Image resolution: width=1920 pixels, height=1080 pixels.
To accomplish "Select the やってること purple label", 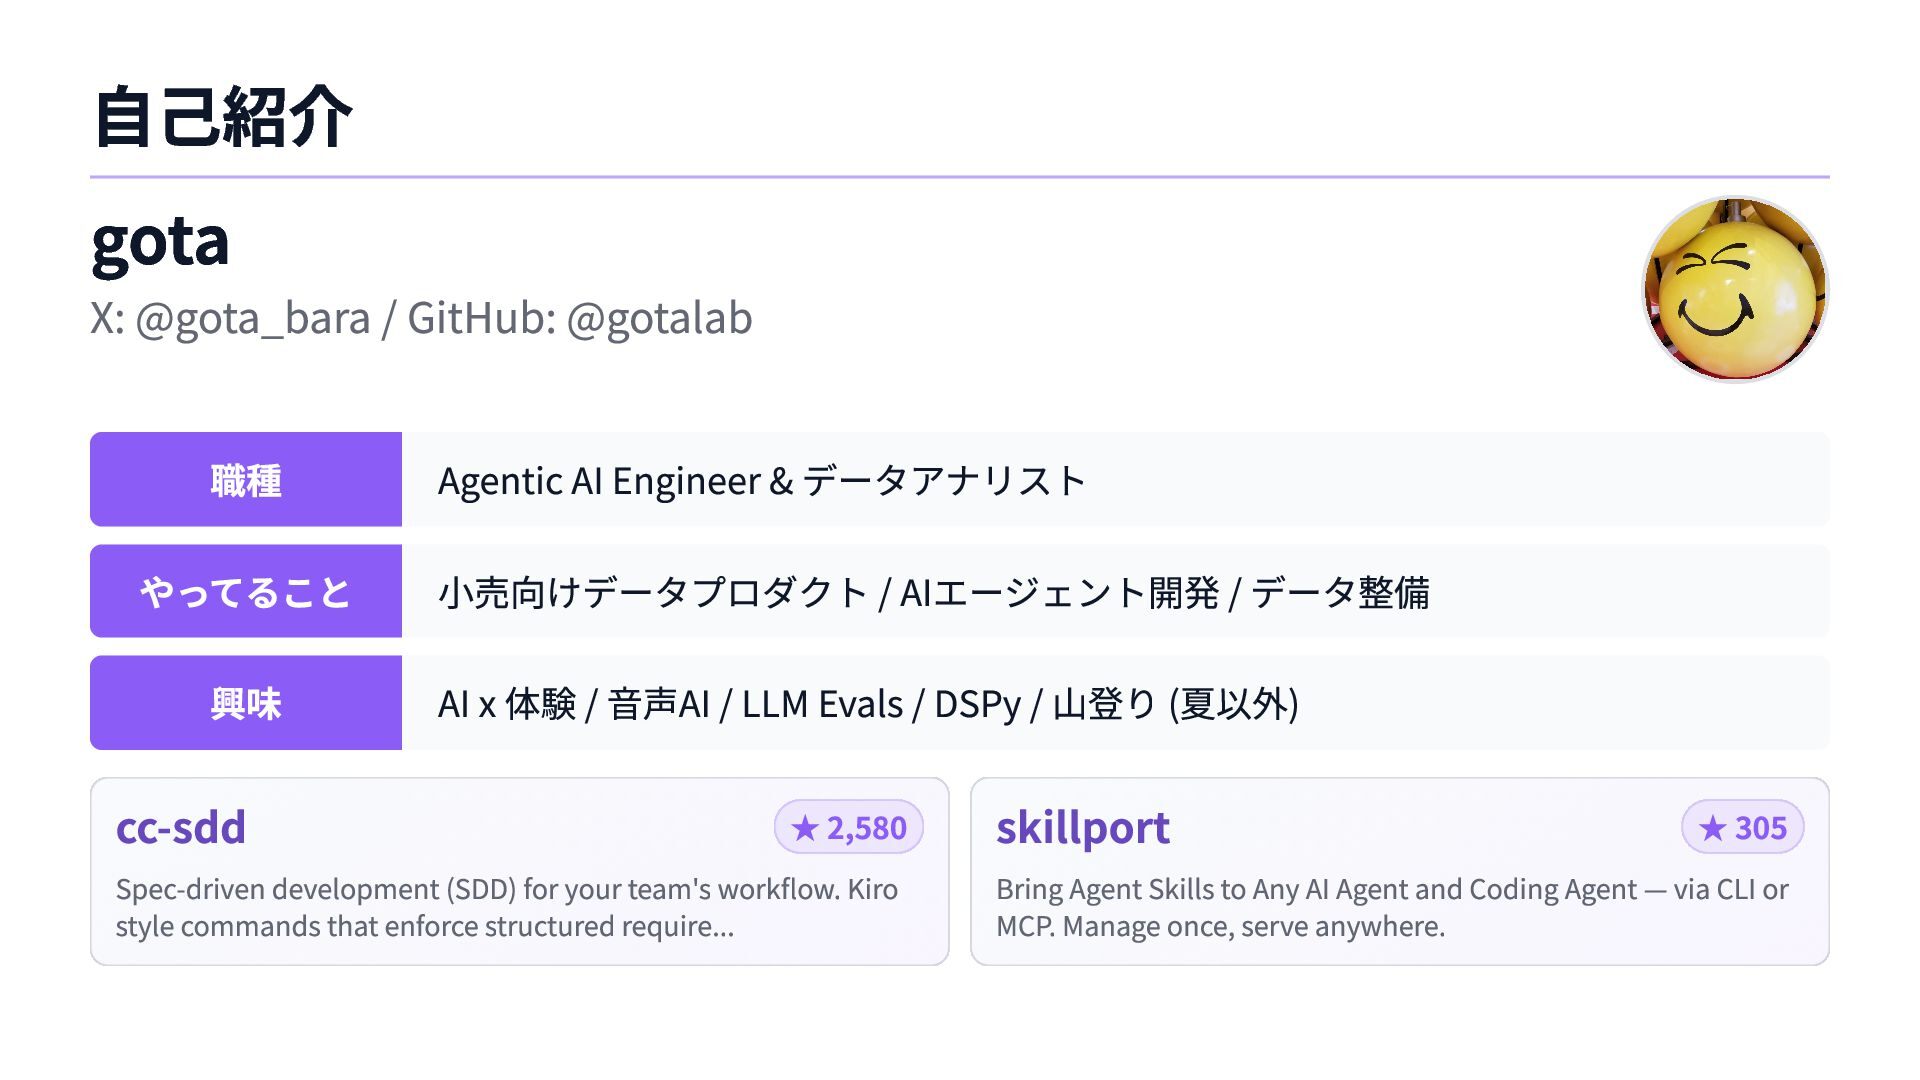I will point(246,592).
